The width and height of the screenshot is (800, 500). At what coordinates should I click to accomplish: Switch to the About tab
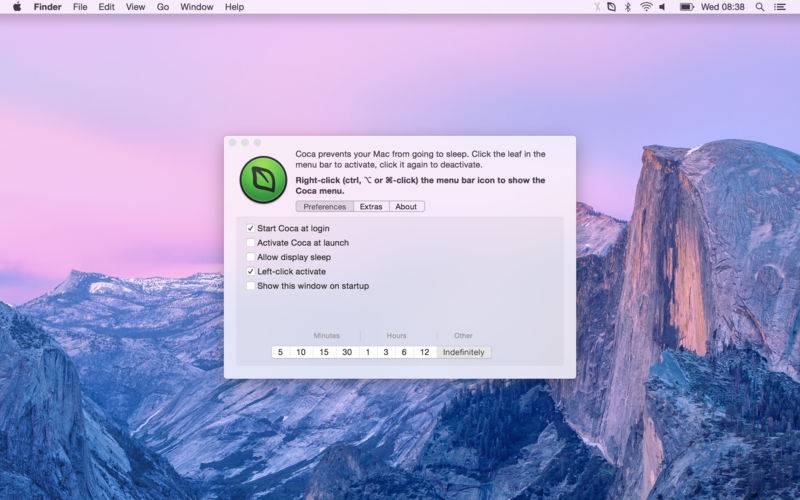[x=406, y=207]
